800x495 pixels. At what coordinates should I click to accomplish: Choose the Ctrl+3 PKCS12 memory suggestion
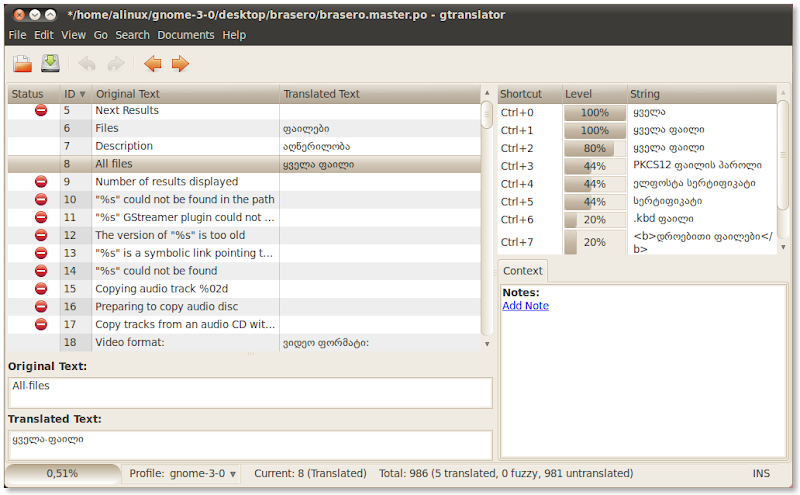pyautogui.click(x=637, y=166)
